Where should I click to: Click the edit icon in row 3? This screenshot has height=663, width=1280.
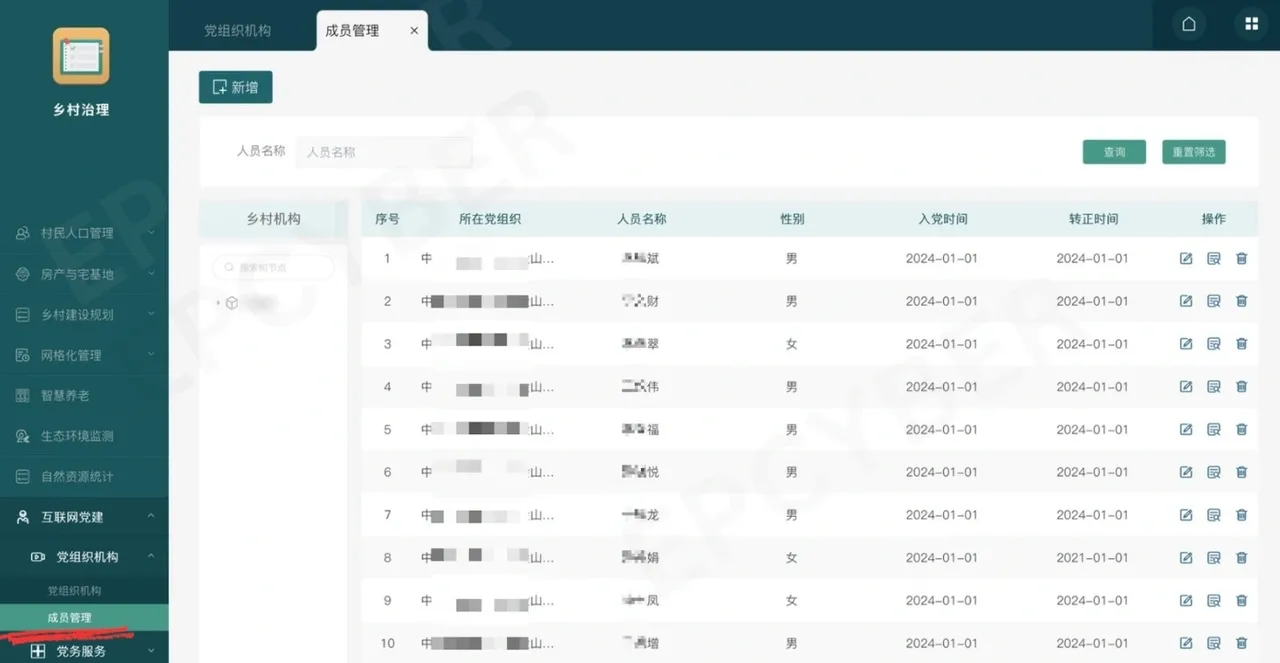(1186, 344)
